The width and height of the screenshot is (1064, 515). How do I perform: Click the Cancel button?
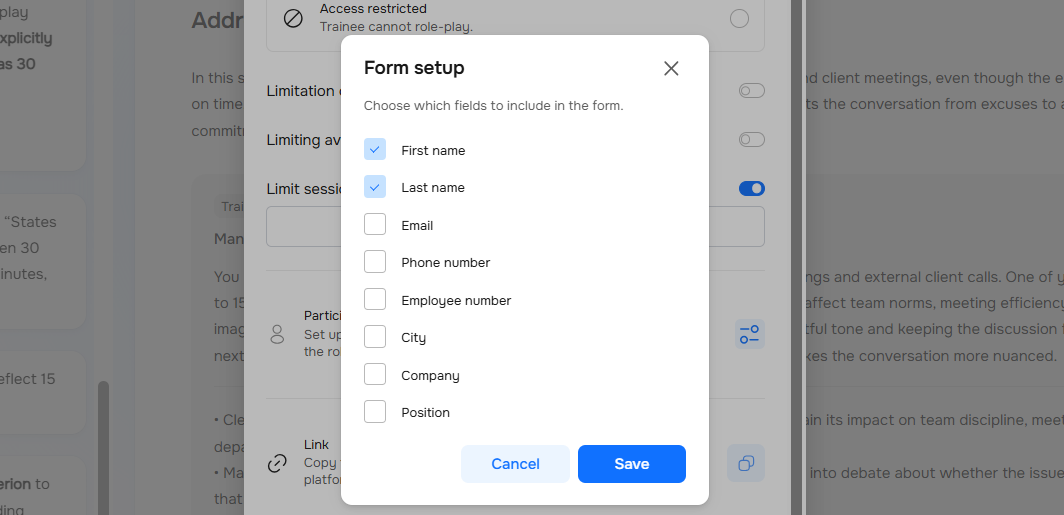pos(515,464)
